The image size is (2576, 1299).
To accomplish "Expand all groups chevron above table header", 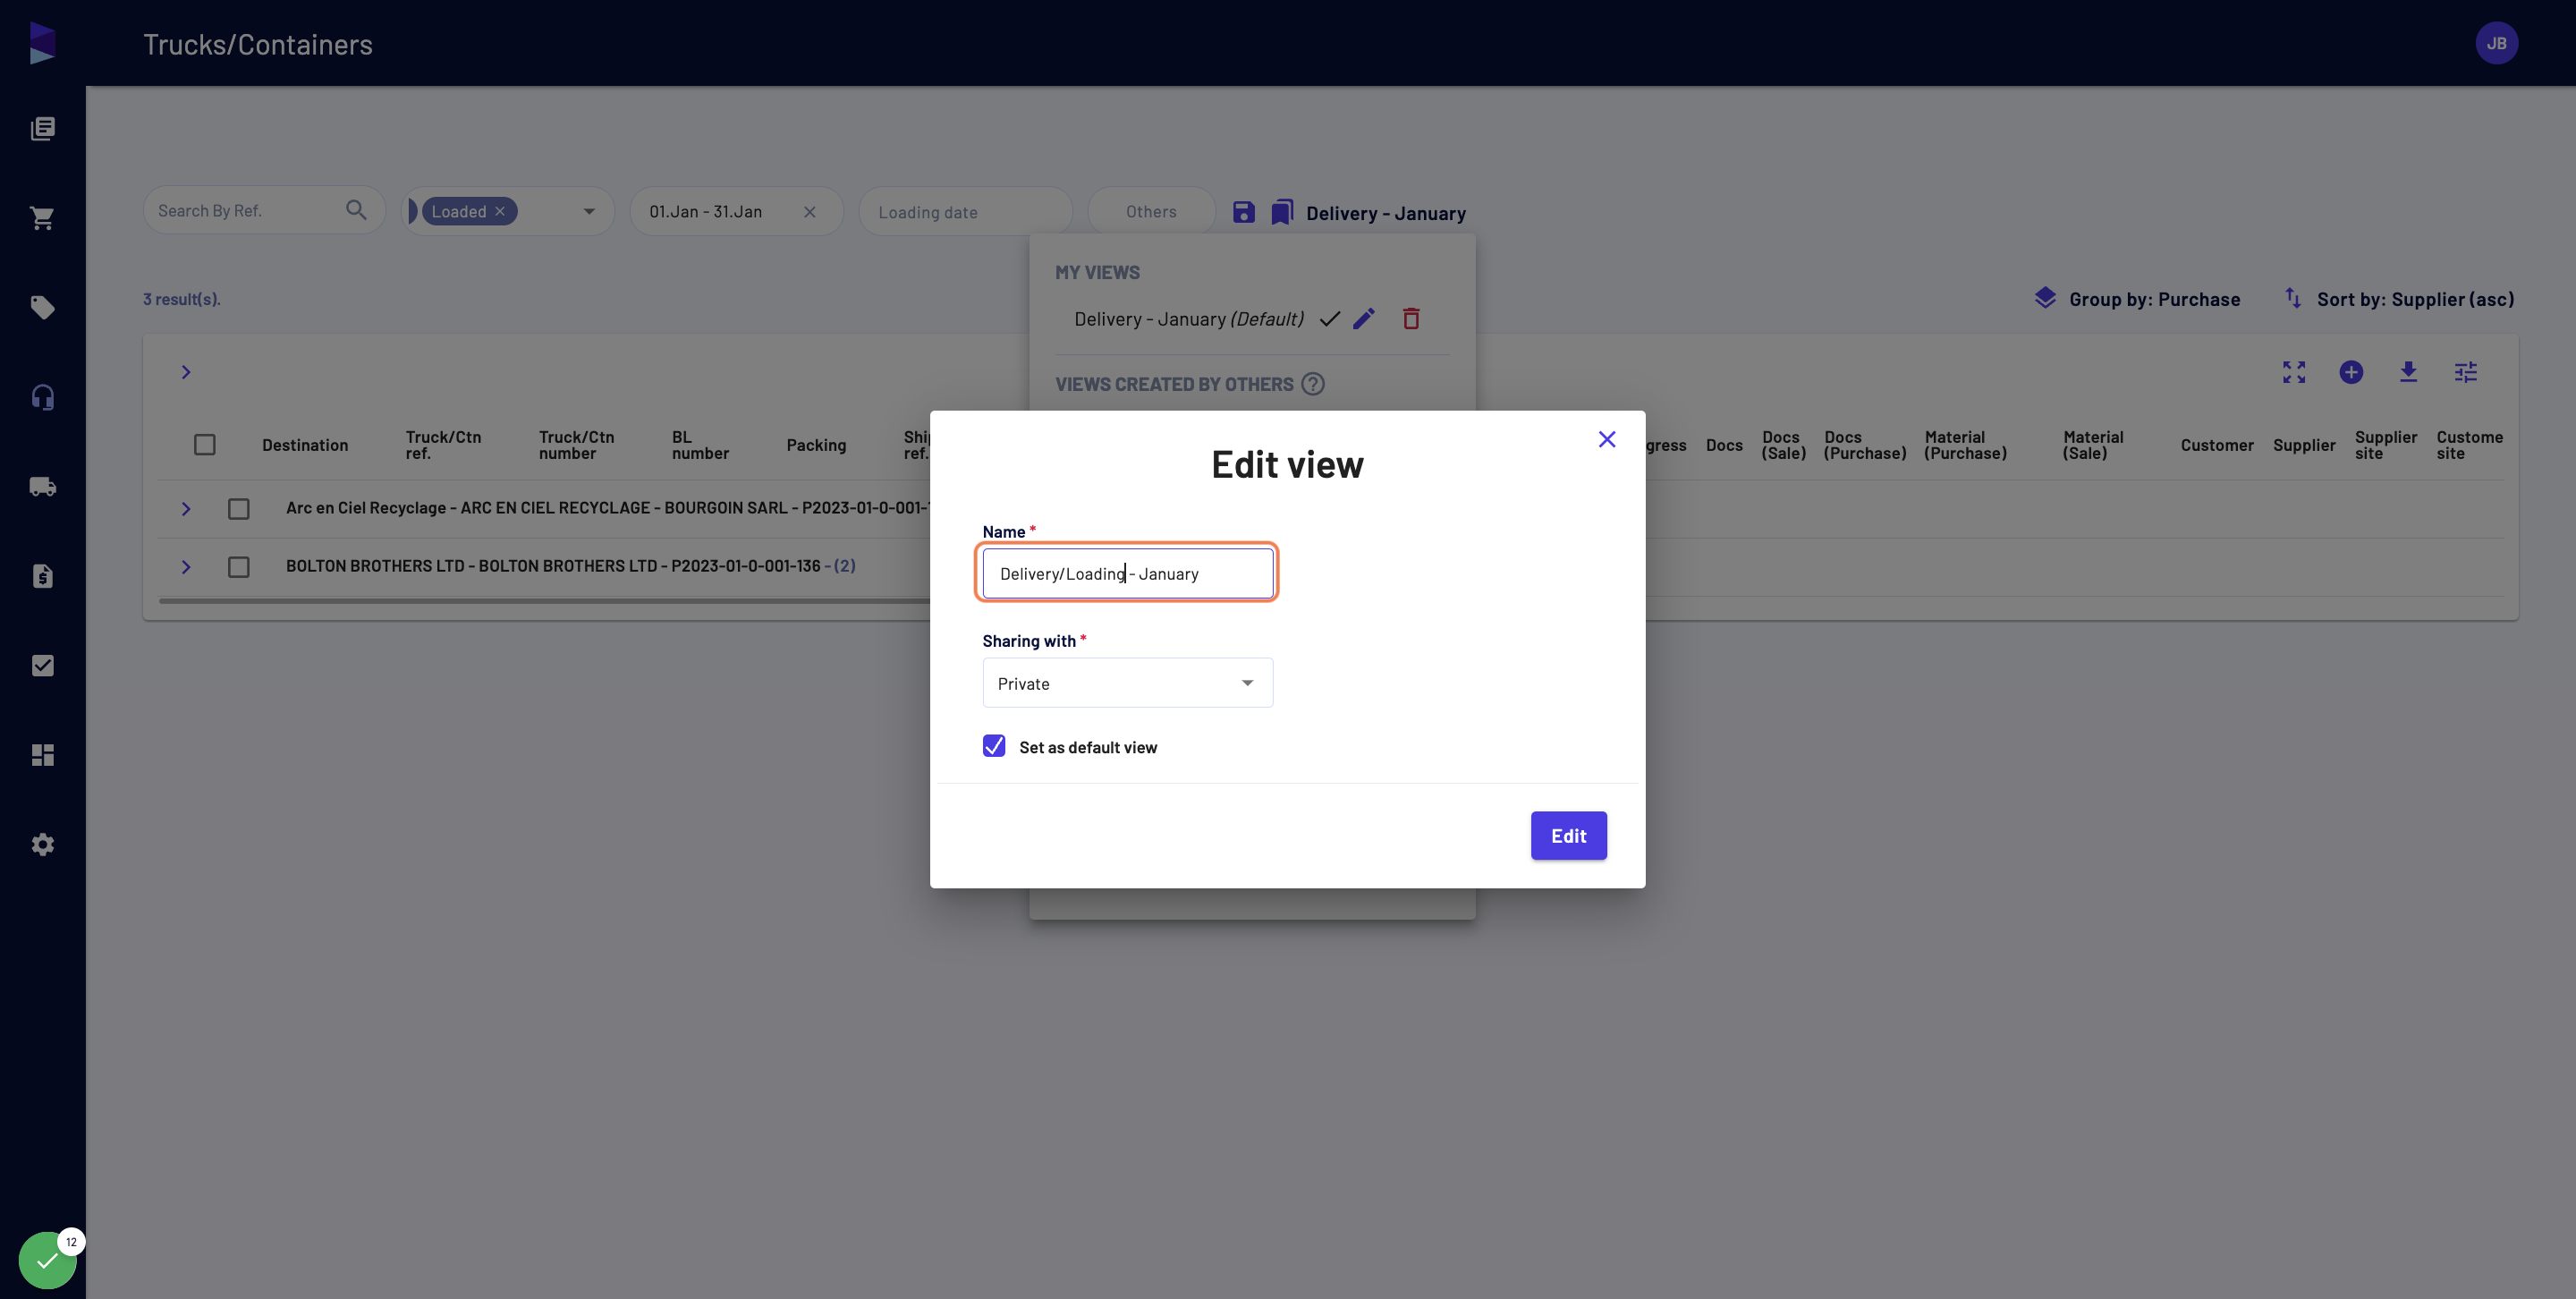I will 186,372.
